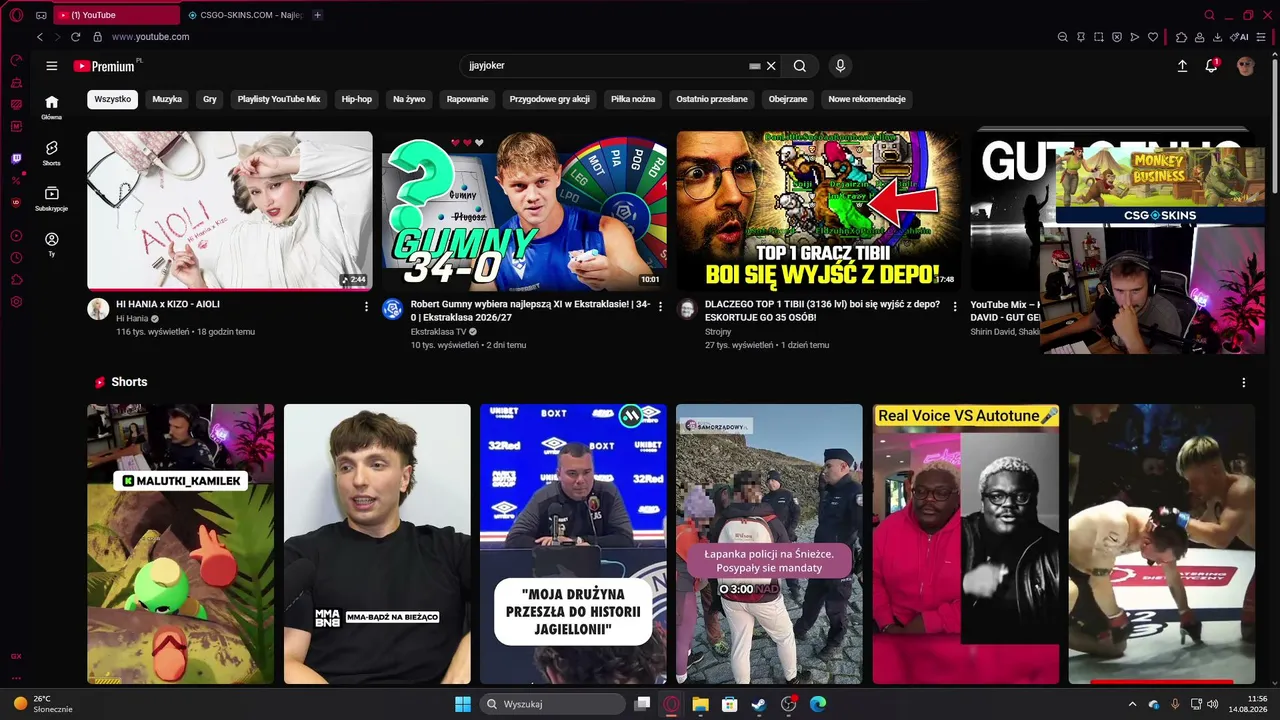
Task: Play the GUMNY 34-0 video thumbnail
Action: pyautogui.click(x=524, y=211)
